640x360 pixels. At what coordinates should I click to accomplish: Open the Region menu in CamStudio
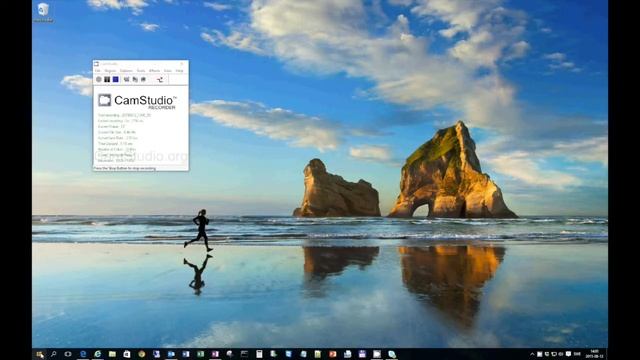(110, 71)
